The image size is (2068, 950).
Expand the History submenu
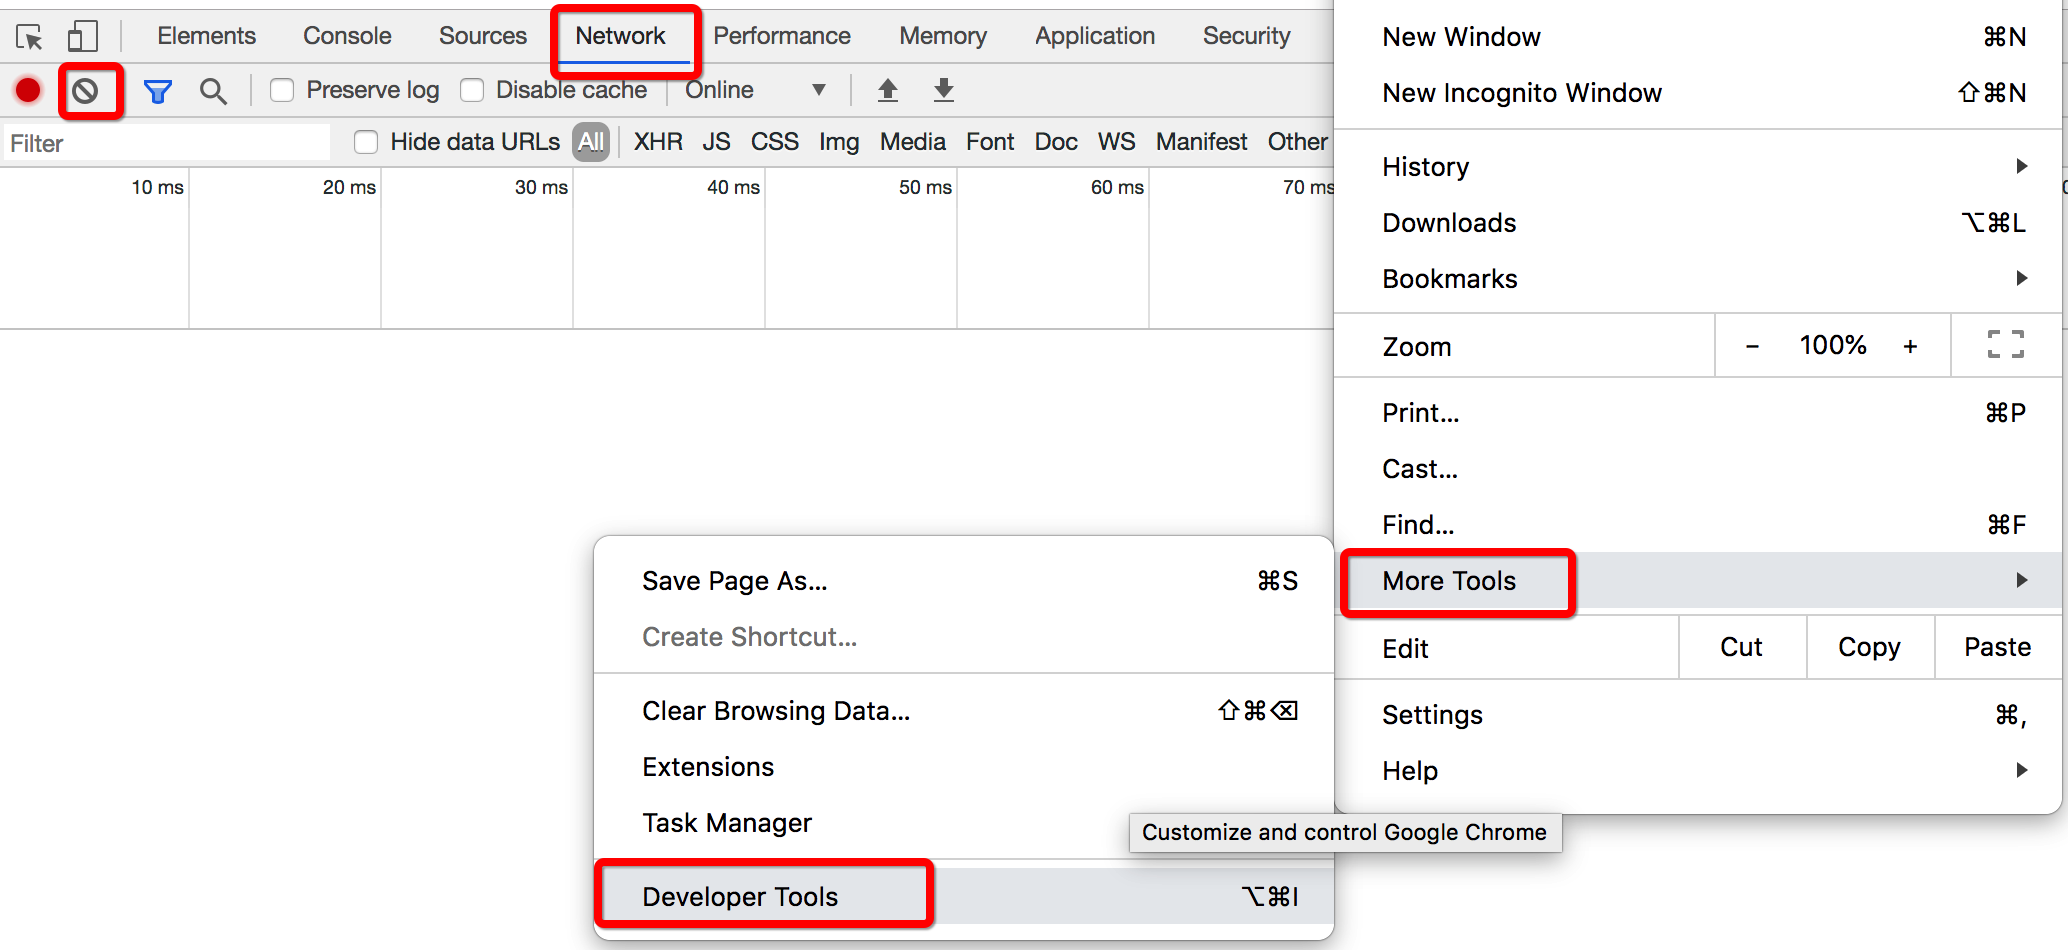tap(1698, 166)
